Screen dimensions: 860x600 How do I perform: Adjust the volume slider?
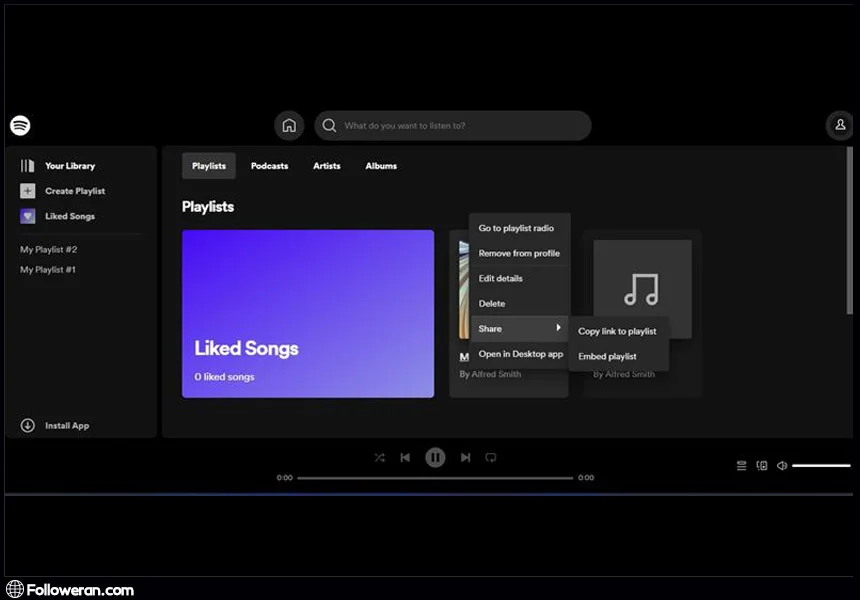pos(820,465)
